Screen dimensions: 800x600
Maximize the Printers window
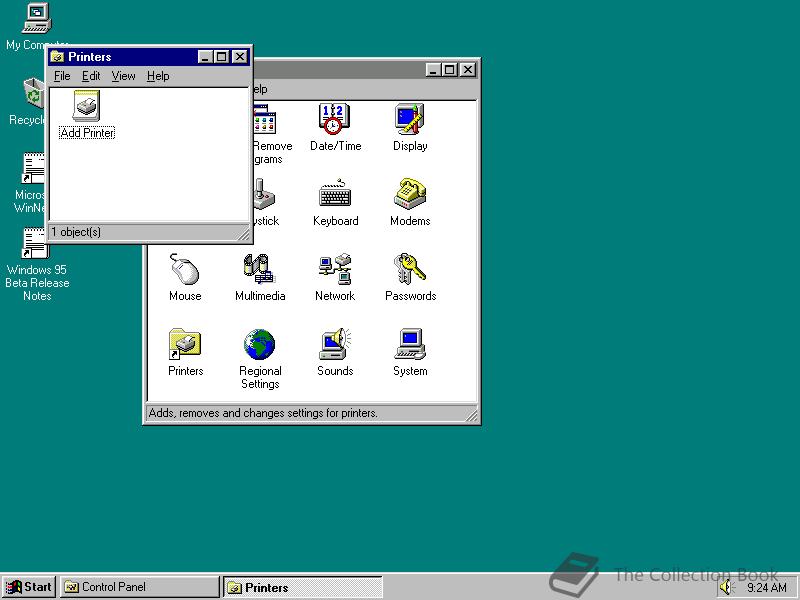click(221, 57)
